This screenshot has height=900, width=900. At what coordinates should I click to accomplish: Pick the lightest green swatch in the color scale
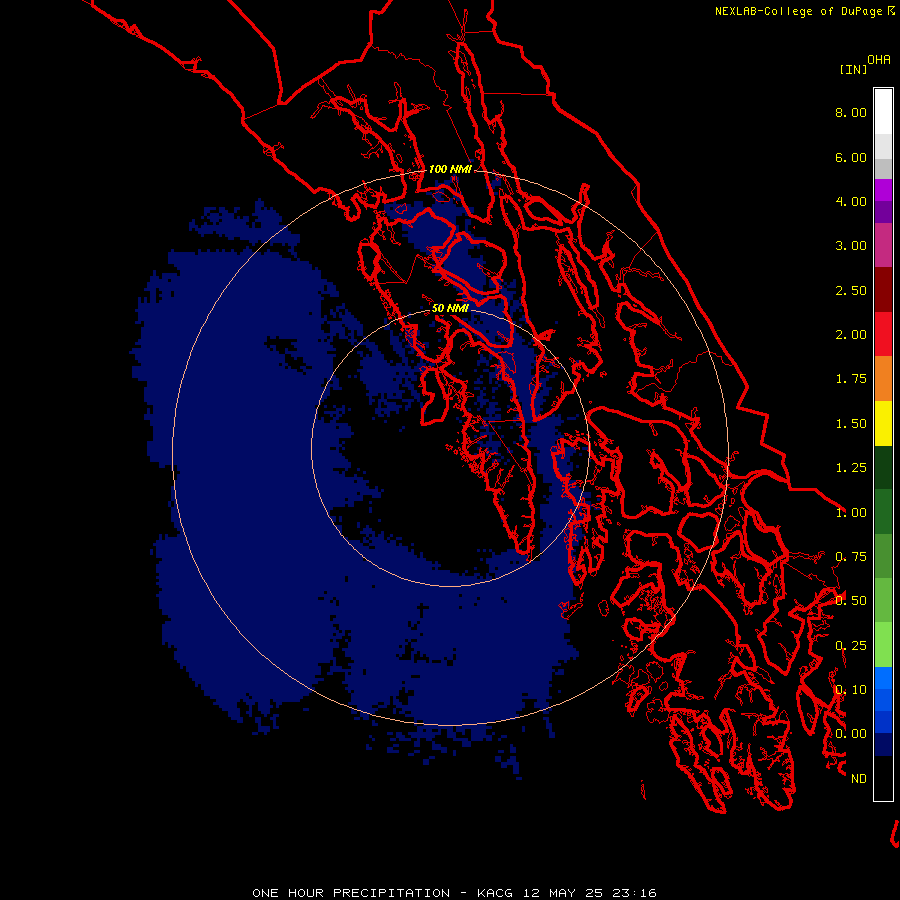click(883, 645)
